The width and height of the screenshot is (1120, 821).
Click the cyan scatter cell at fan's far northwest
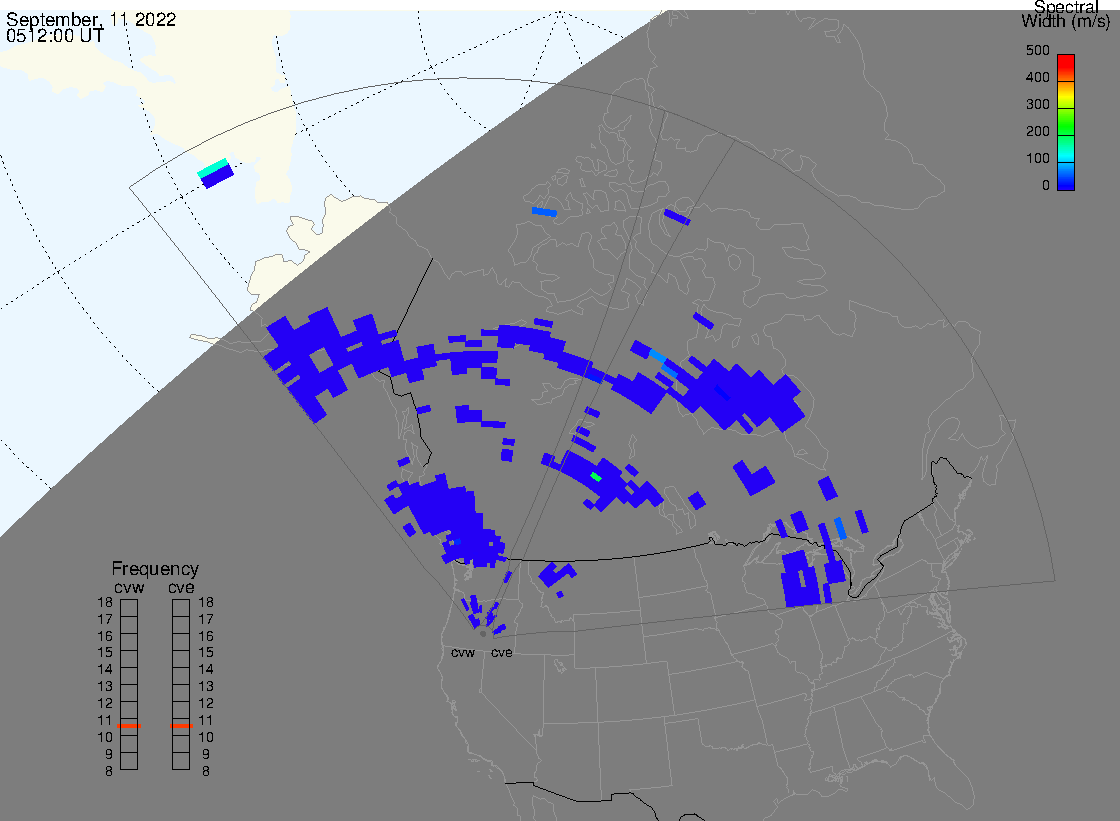213,168
